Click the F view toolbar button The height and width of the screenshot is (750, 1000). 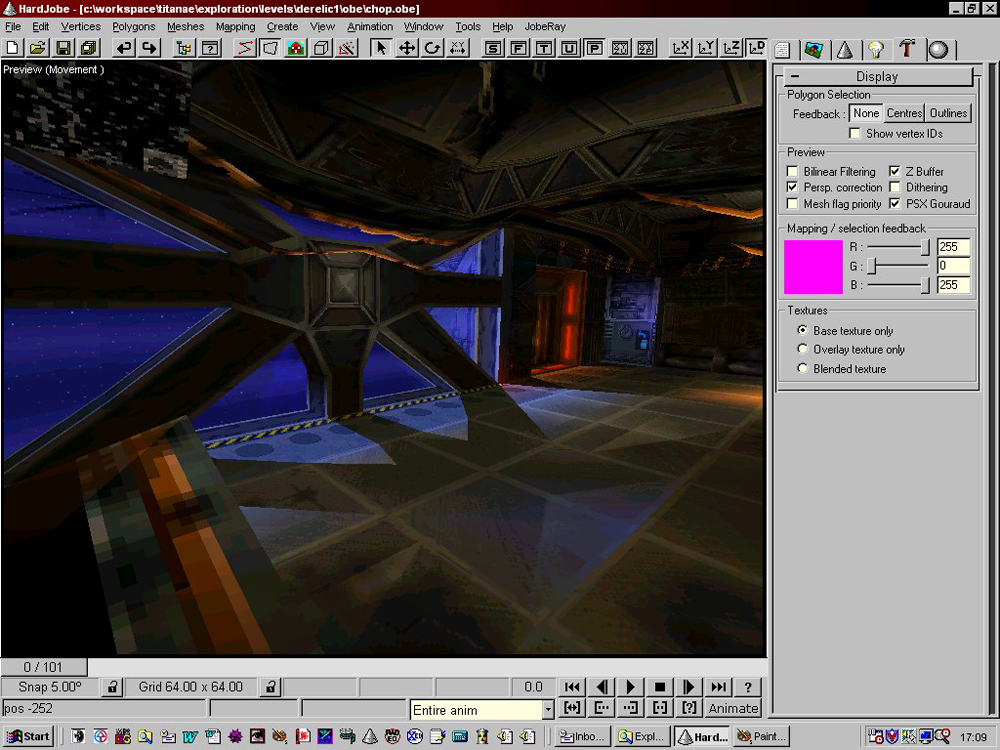click(518, 48)
